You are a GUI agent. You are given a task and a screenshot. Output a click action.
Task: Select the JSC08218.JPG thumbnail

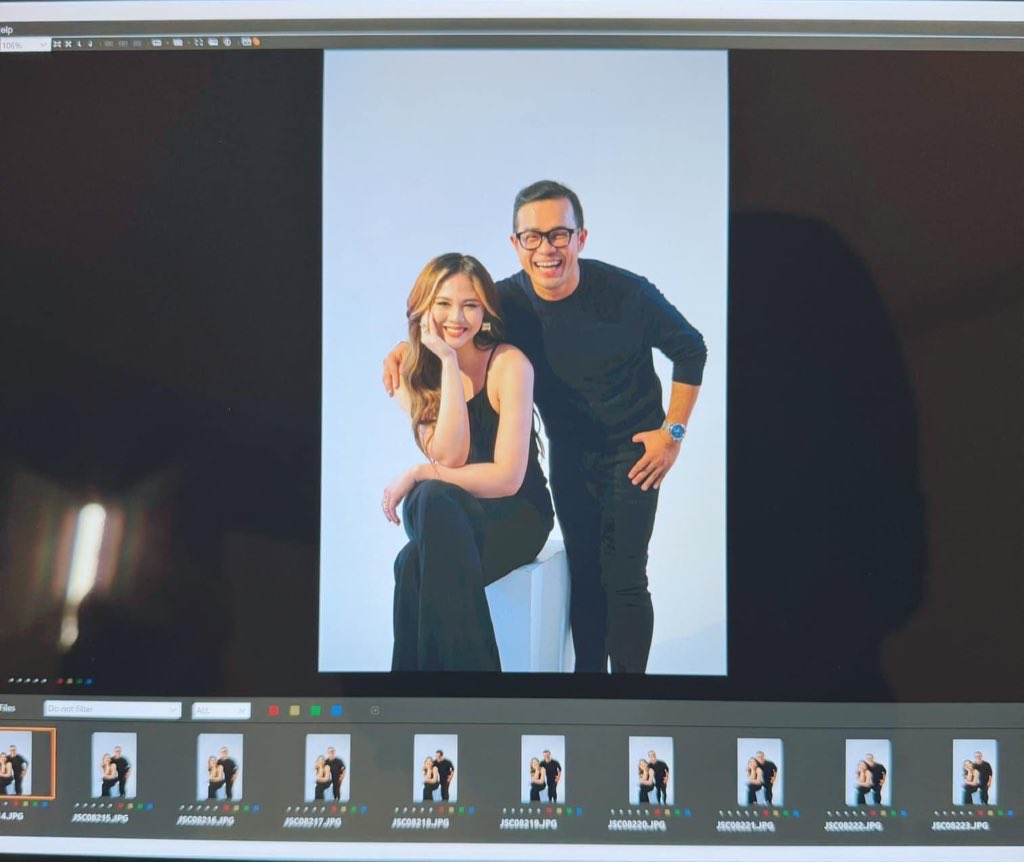[x=436, y=769]
